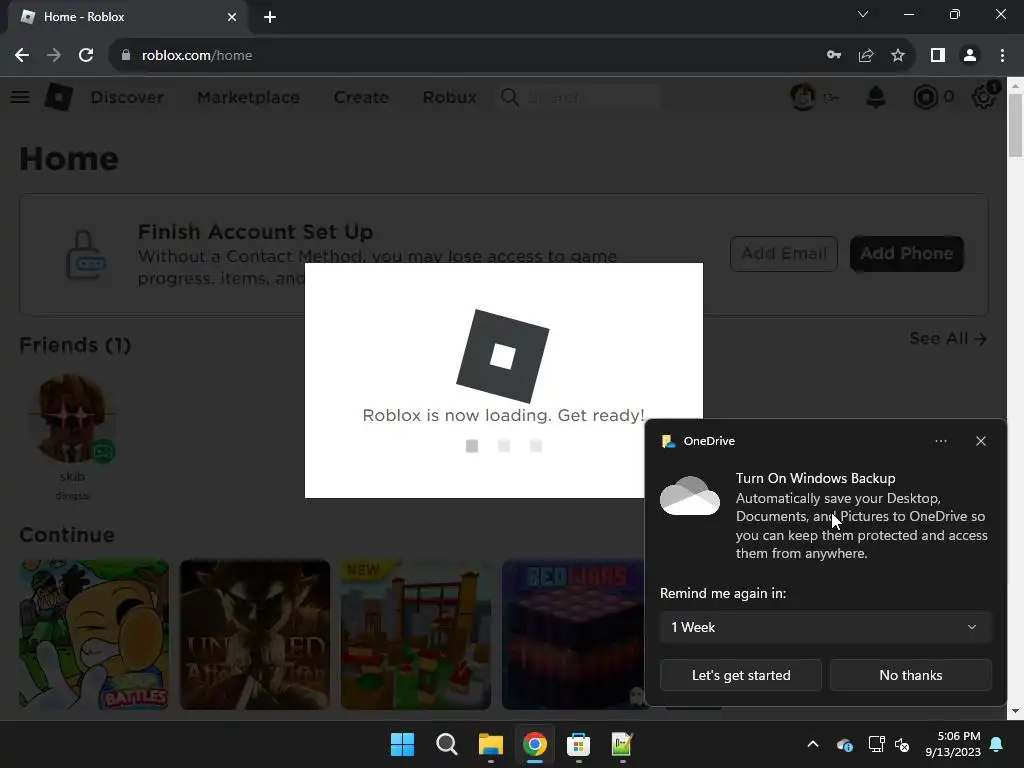This screenshot has width=1024, height=768.
Task: Share this page icon
Action: coord(866,56)
